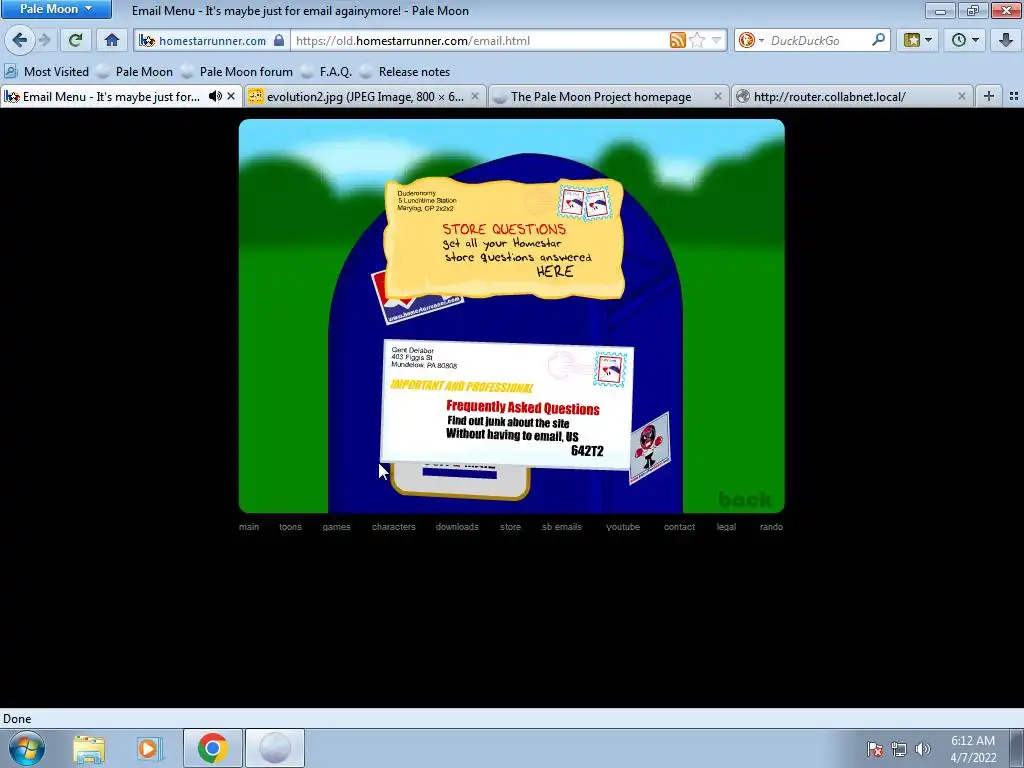This screenshot has width=1024, height=768.
Task: Open Most Visited bookmarks folder
Action: tap(47, 72)
